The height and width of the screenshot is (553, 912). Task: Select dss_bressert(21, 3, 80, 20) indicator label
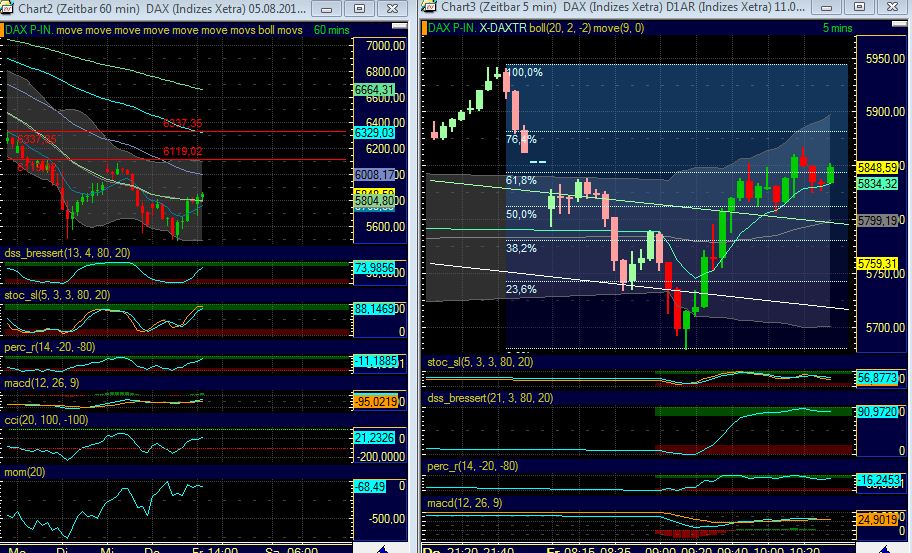tap(490, 398)
